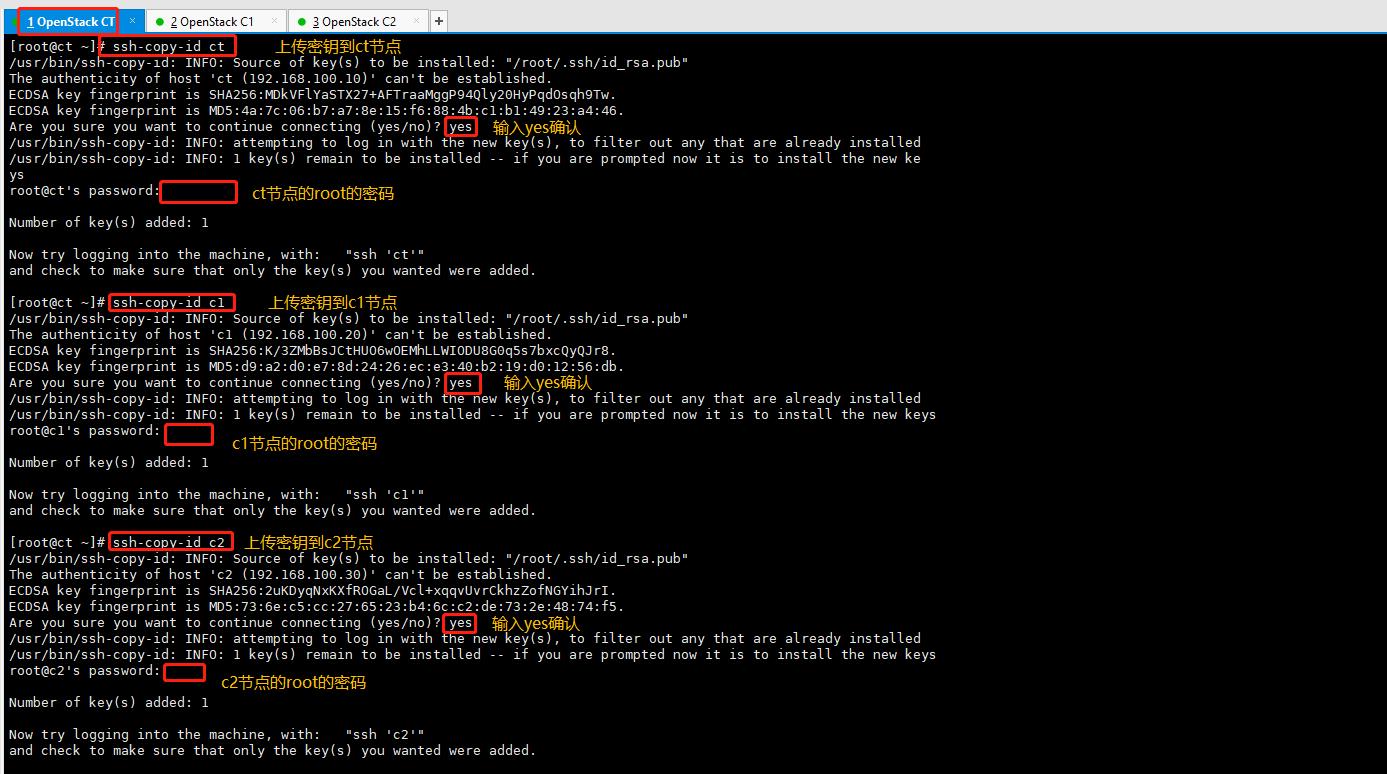Click the command text 'ssh-copy-id c1'
The width and height of the screenshot is (1387, 774).
pyautogui.click(x=168, y=302)
